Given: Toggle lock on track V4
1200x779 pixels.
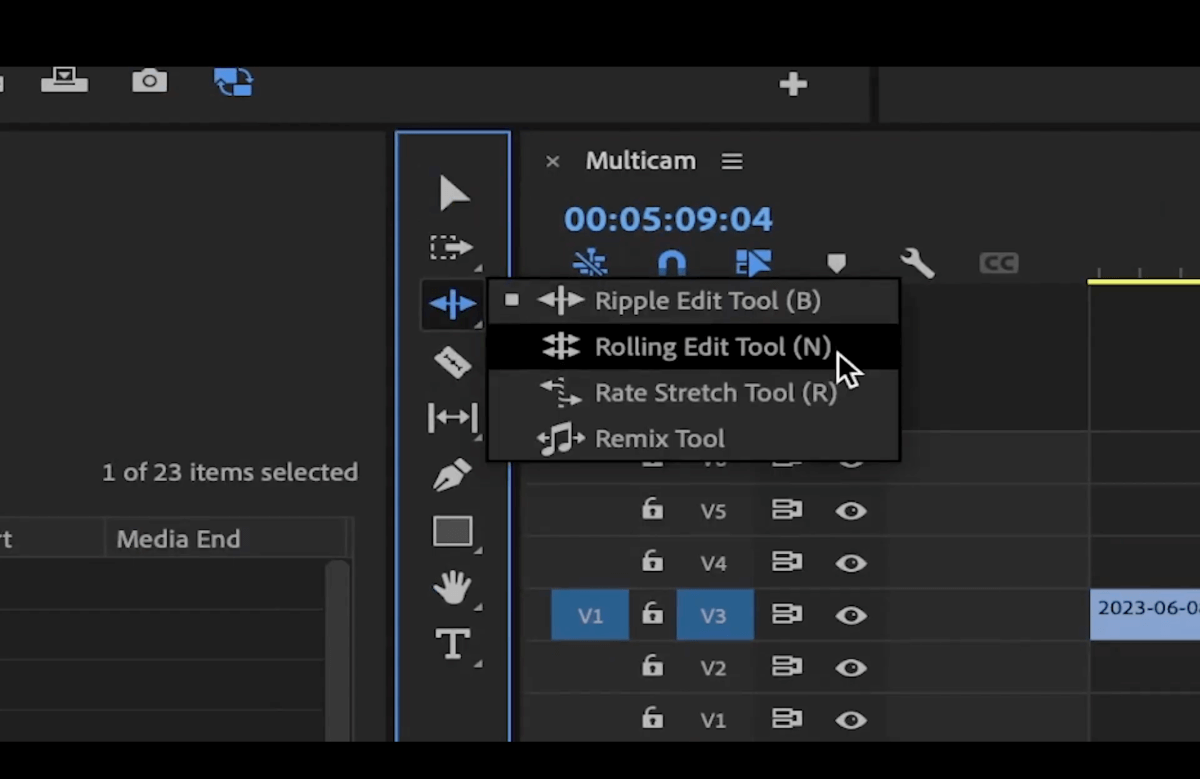Looking at the screenshot, I should (652, 562).
